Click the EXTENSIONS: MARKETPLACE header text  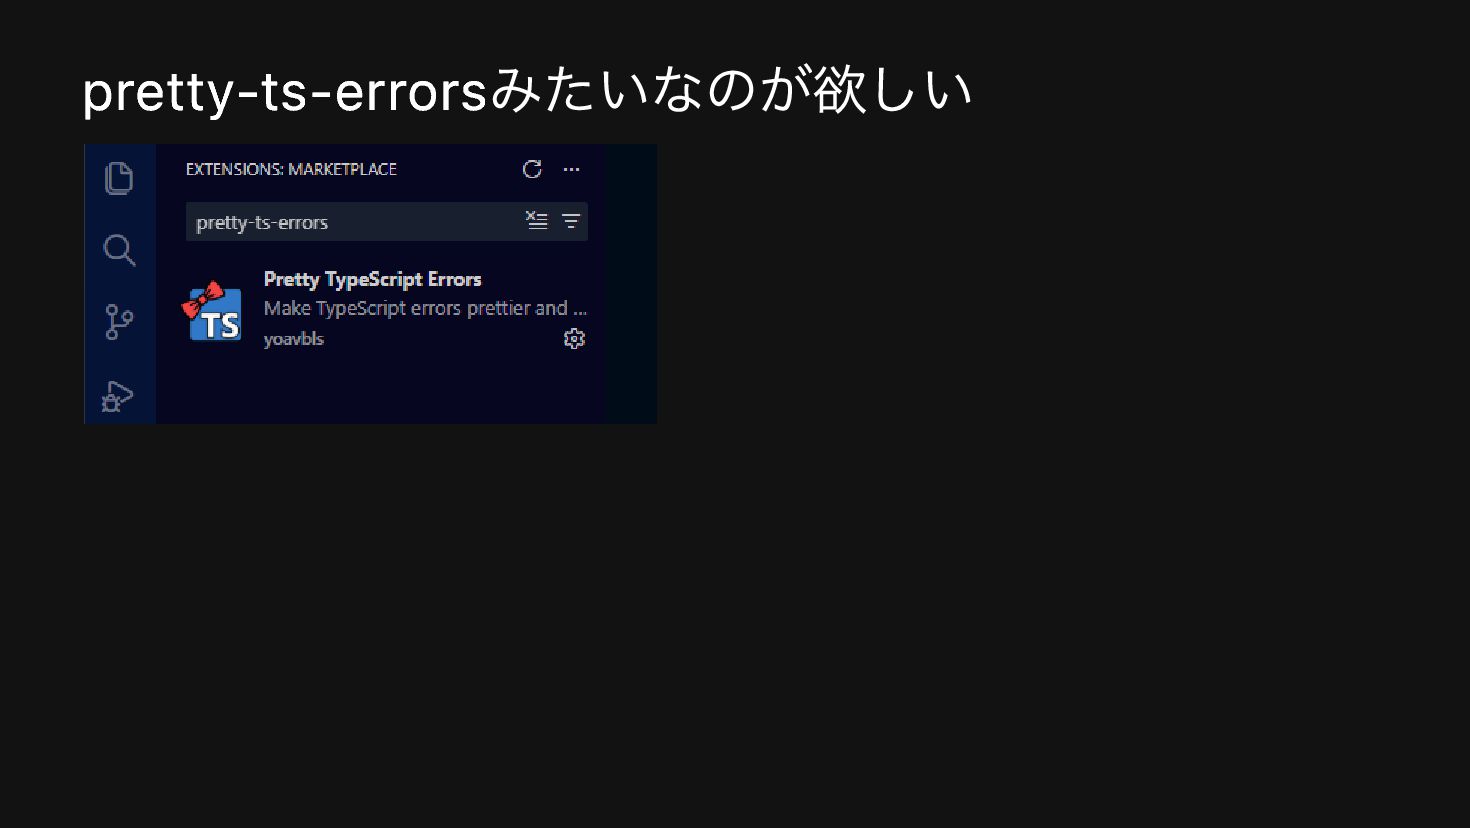tap(291, 169)
